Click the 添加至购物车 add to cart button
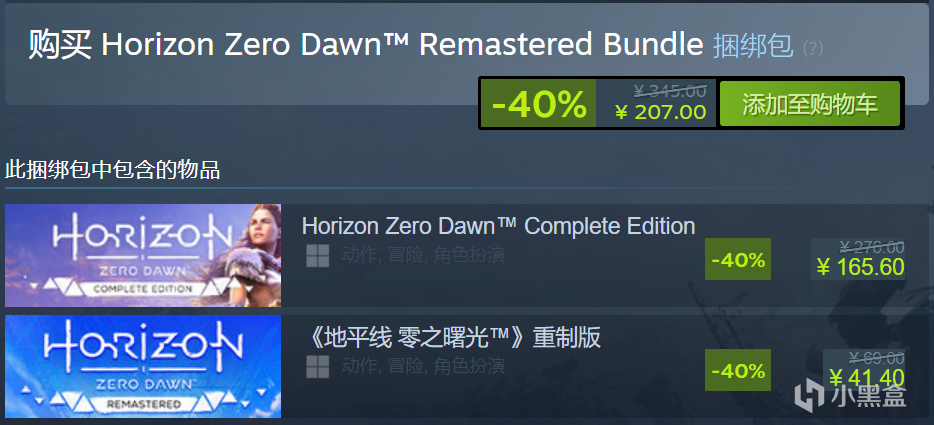Viewport: 934px width, 425px height. point(810,104)
